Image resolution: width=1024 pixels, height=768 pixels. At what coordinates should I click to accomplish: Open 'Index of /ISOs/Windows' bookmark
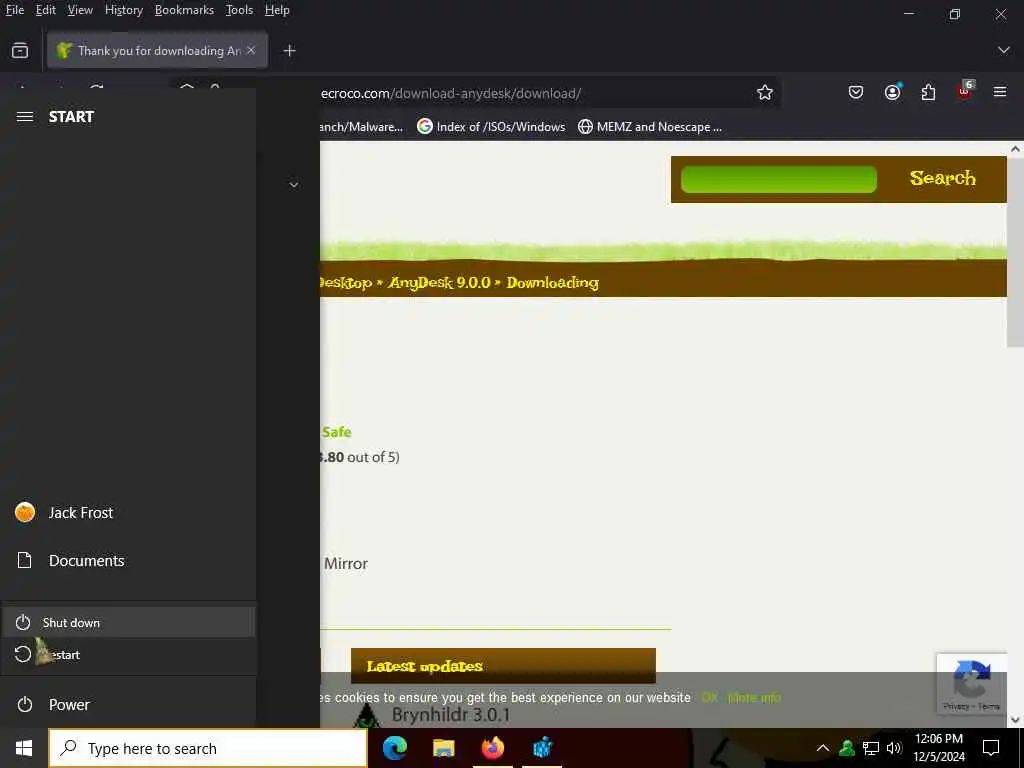click(x=491, y=127)
